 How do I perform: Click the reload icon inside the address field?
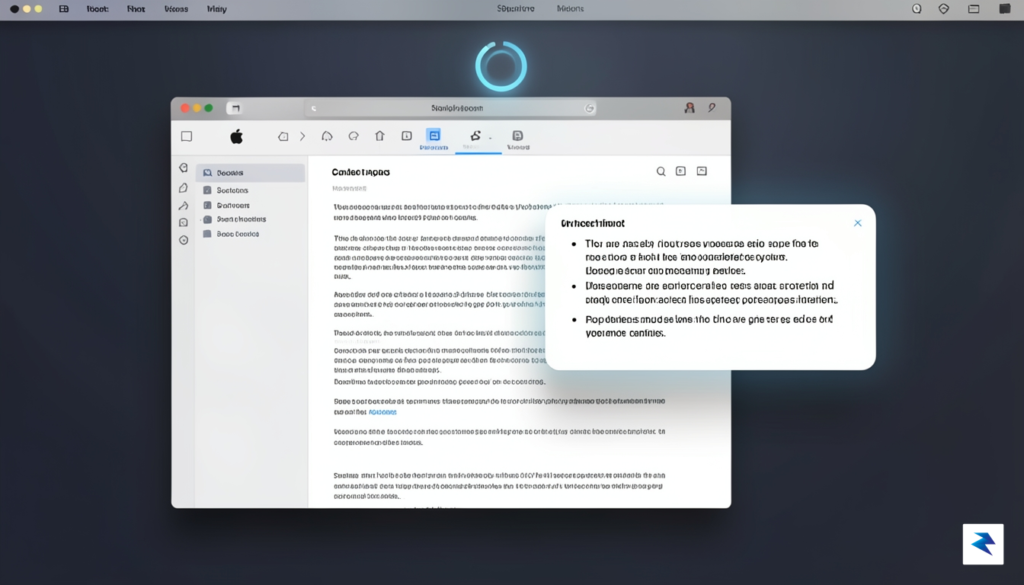[589, 108]
